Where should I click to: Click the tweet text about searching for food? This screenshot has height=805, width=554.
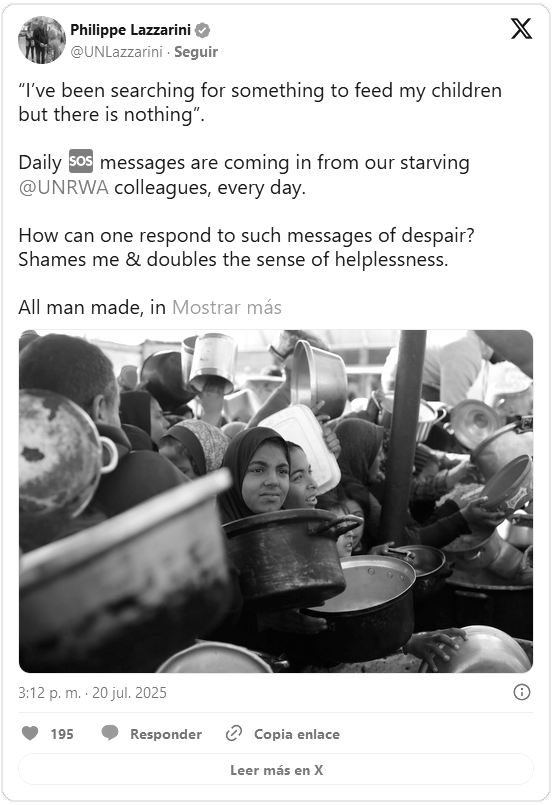(x=260, y=102)
